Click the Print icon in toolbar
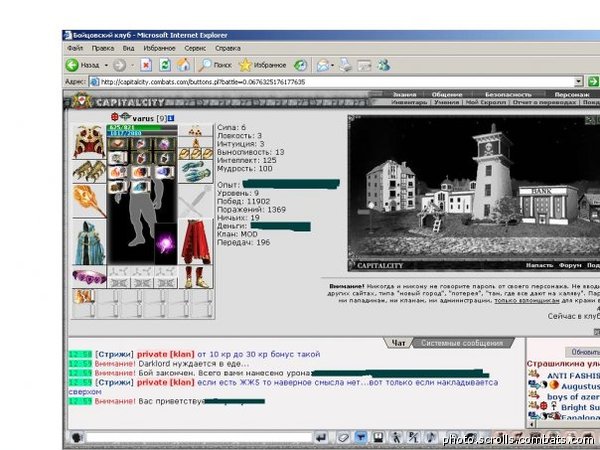The image size is (600, 450). (x=346, y=65)
